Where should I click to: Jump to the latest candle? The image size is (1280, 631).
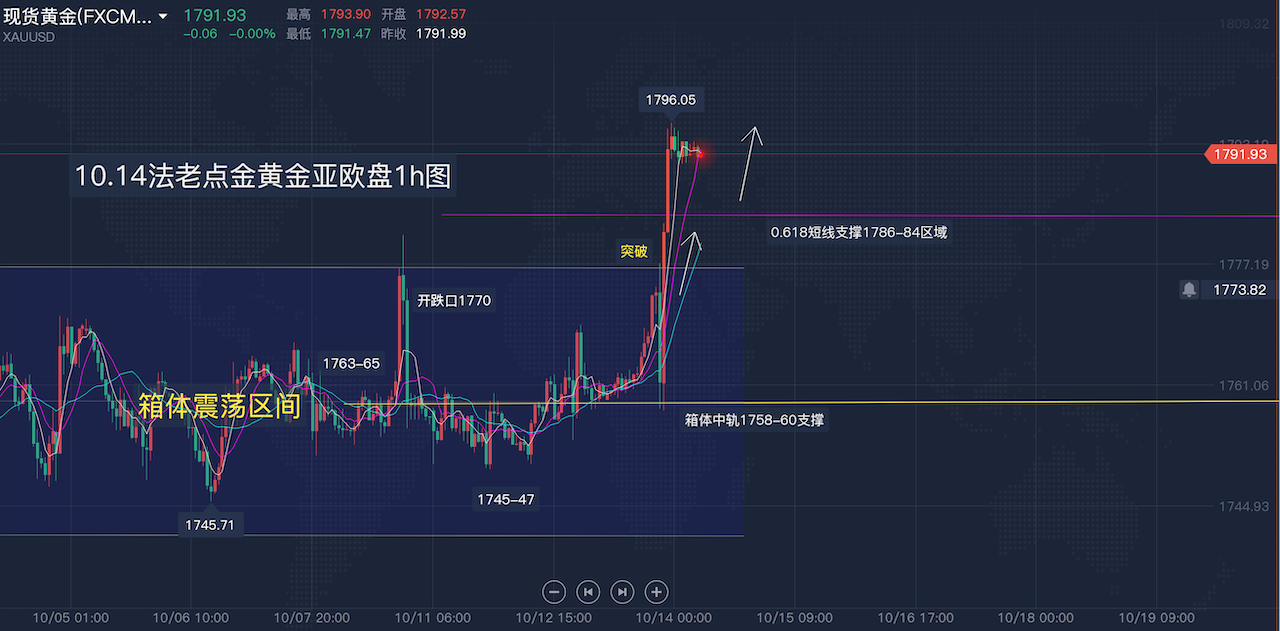622,592
